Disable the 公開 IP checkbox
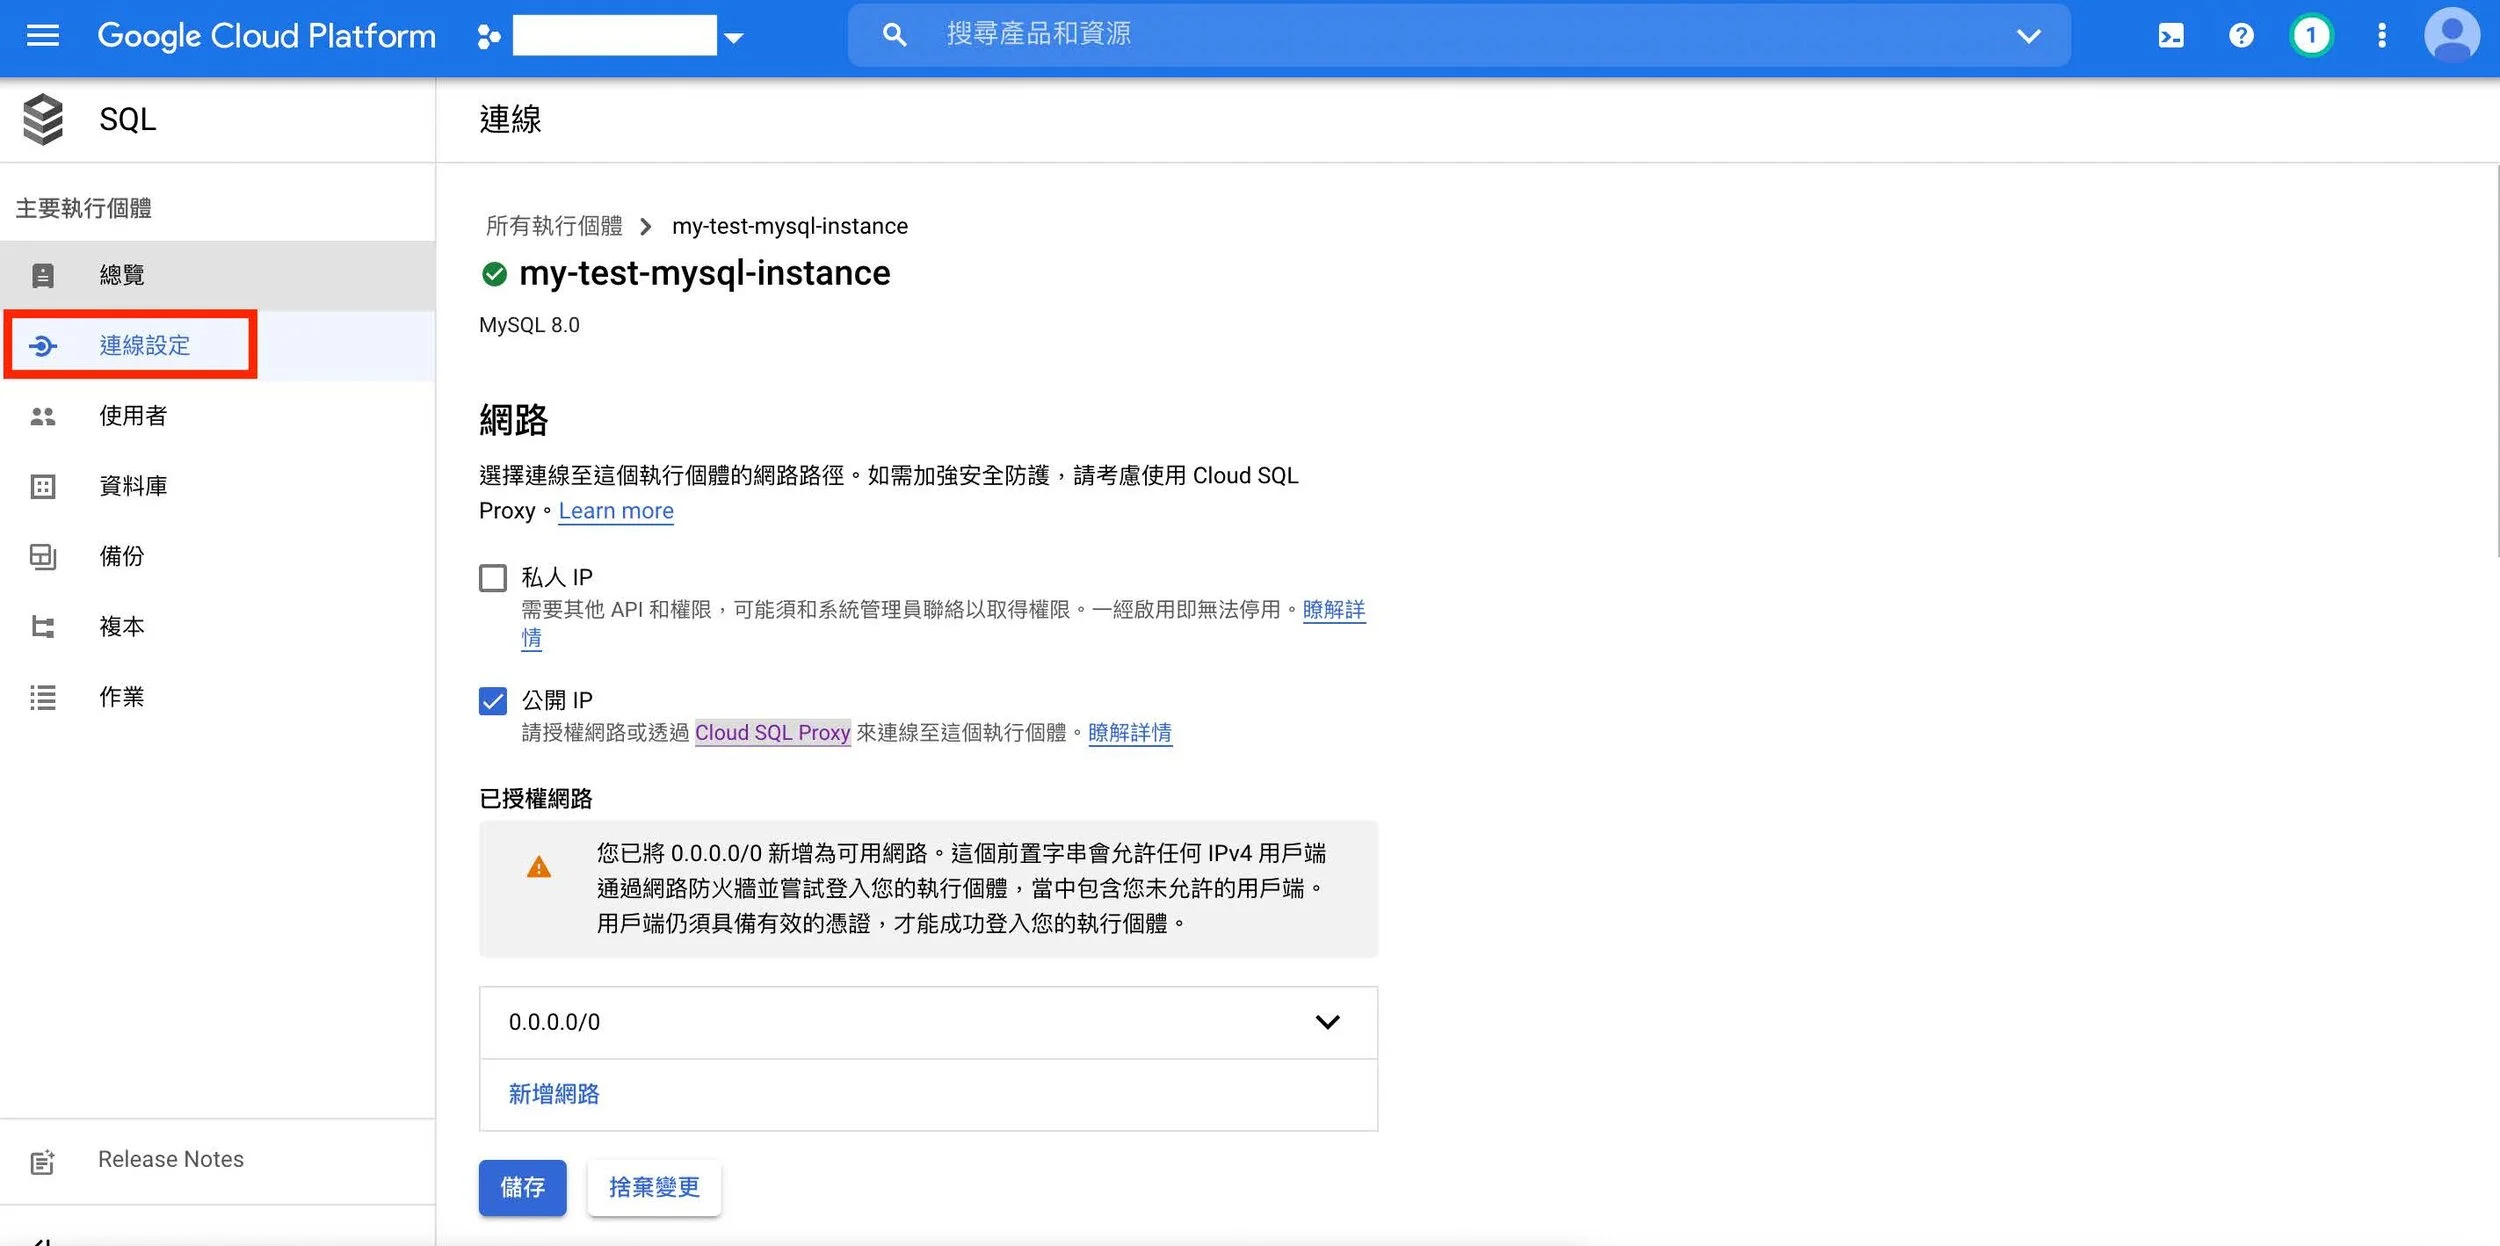Viewport: 2500px width, 1246px height. point(493,700)
